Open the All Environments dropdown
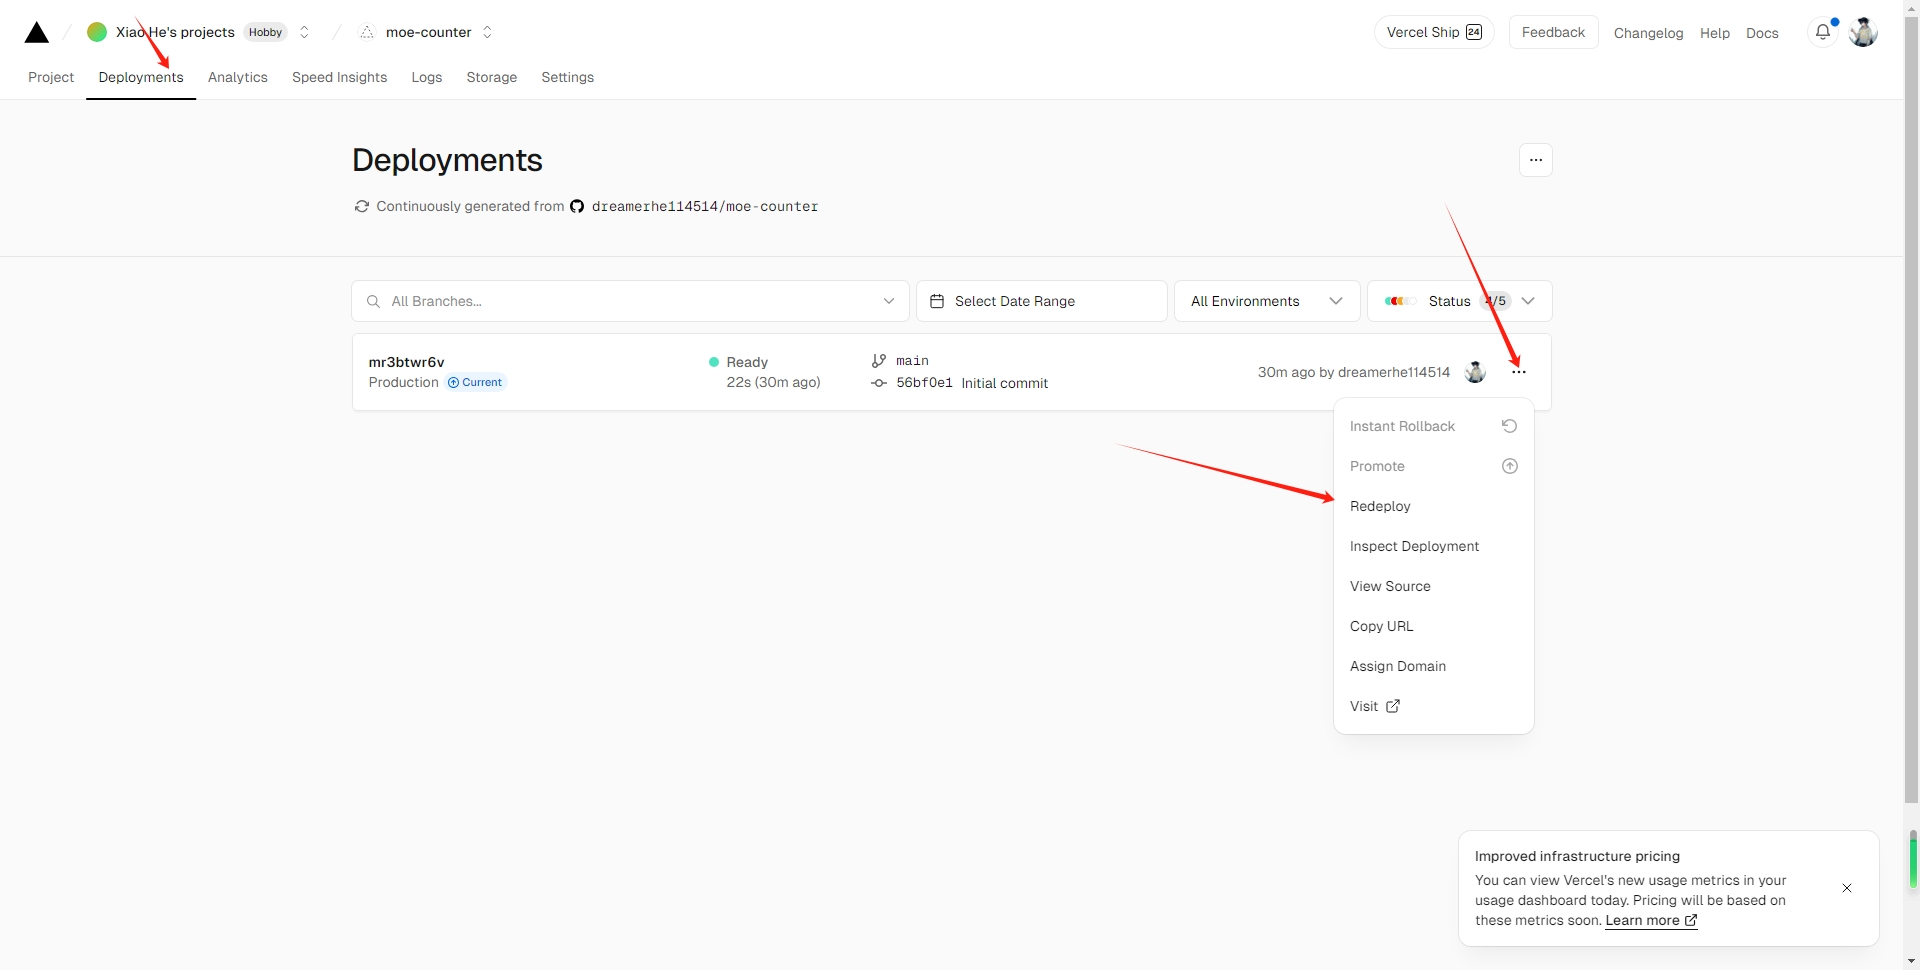 (x=1267, y=301)
